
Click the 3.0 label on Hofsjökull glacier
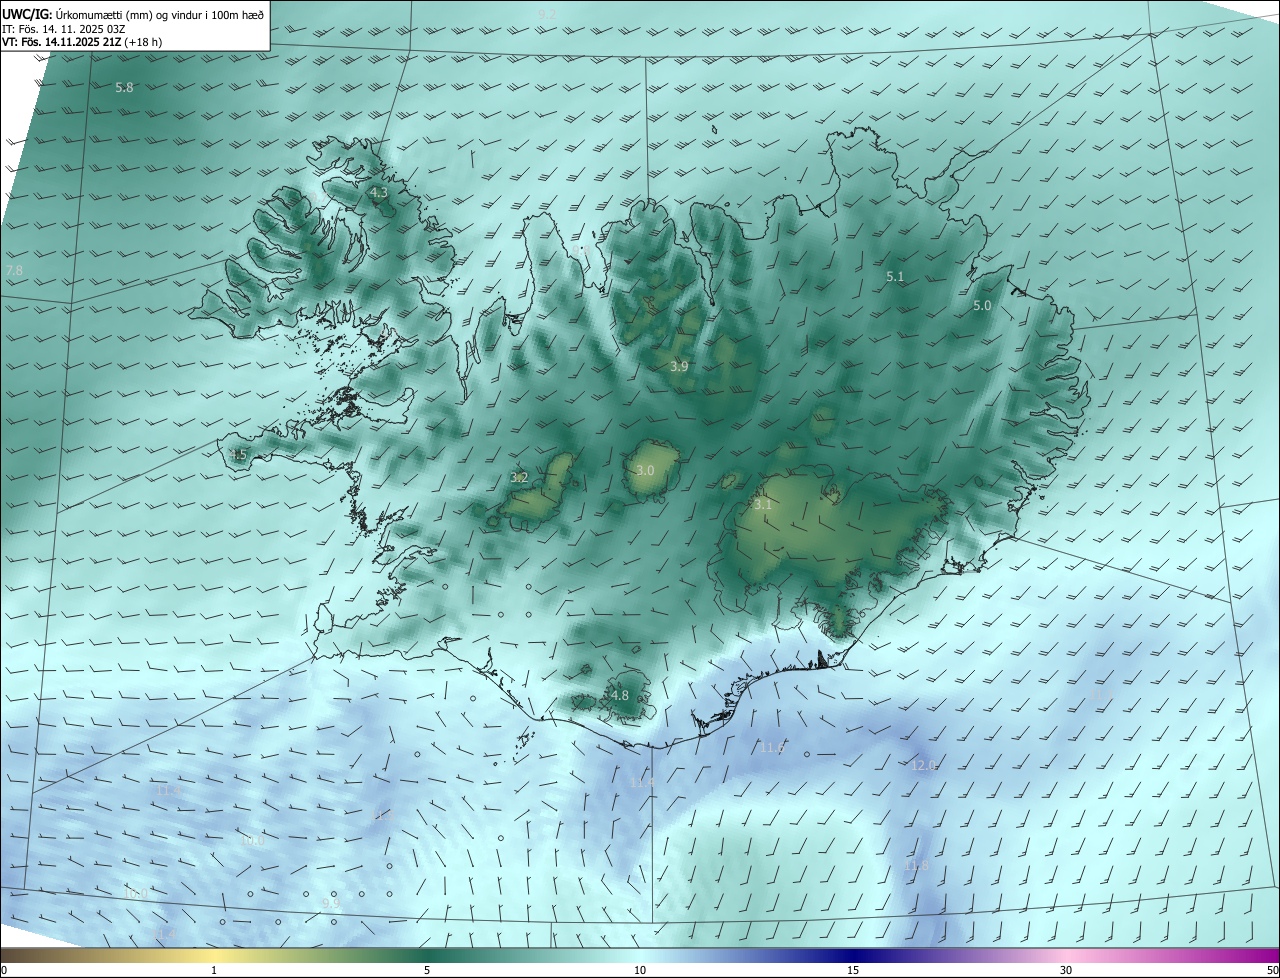pos(645,470)
